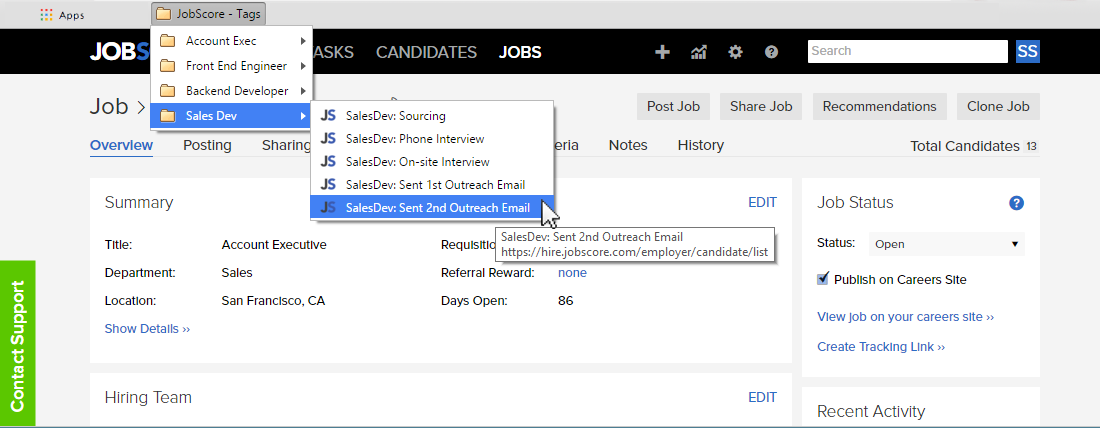Click the folder icon beside Account Exec
This screenshot has width=1100, height=428.
click(x=167, y=41)
